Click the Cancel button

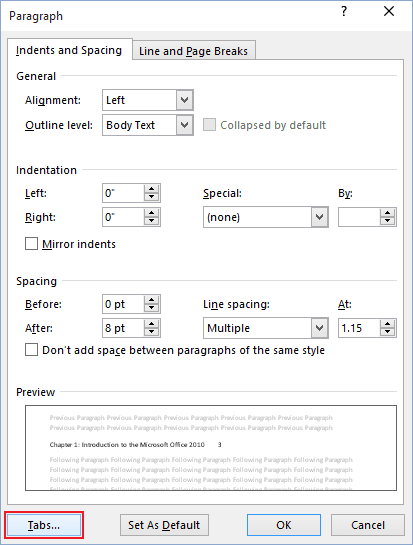tap(368, 525)
